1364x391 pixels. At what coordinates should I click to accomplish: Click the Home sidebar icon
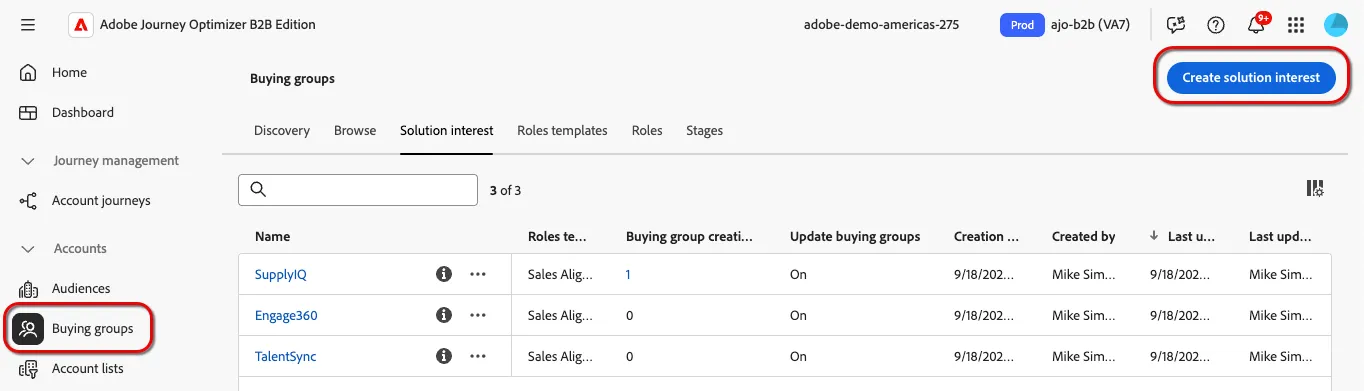point(28,73)
